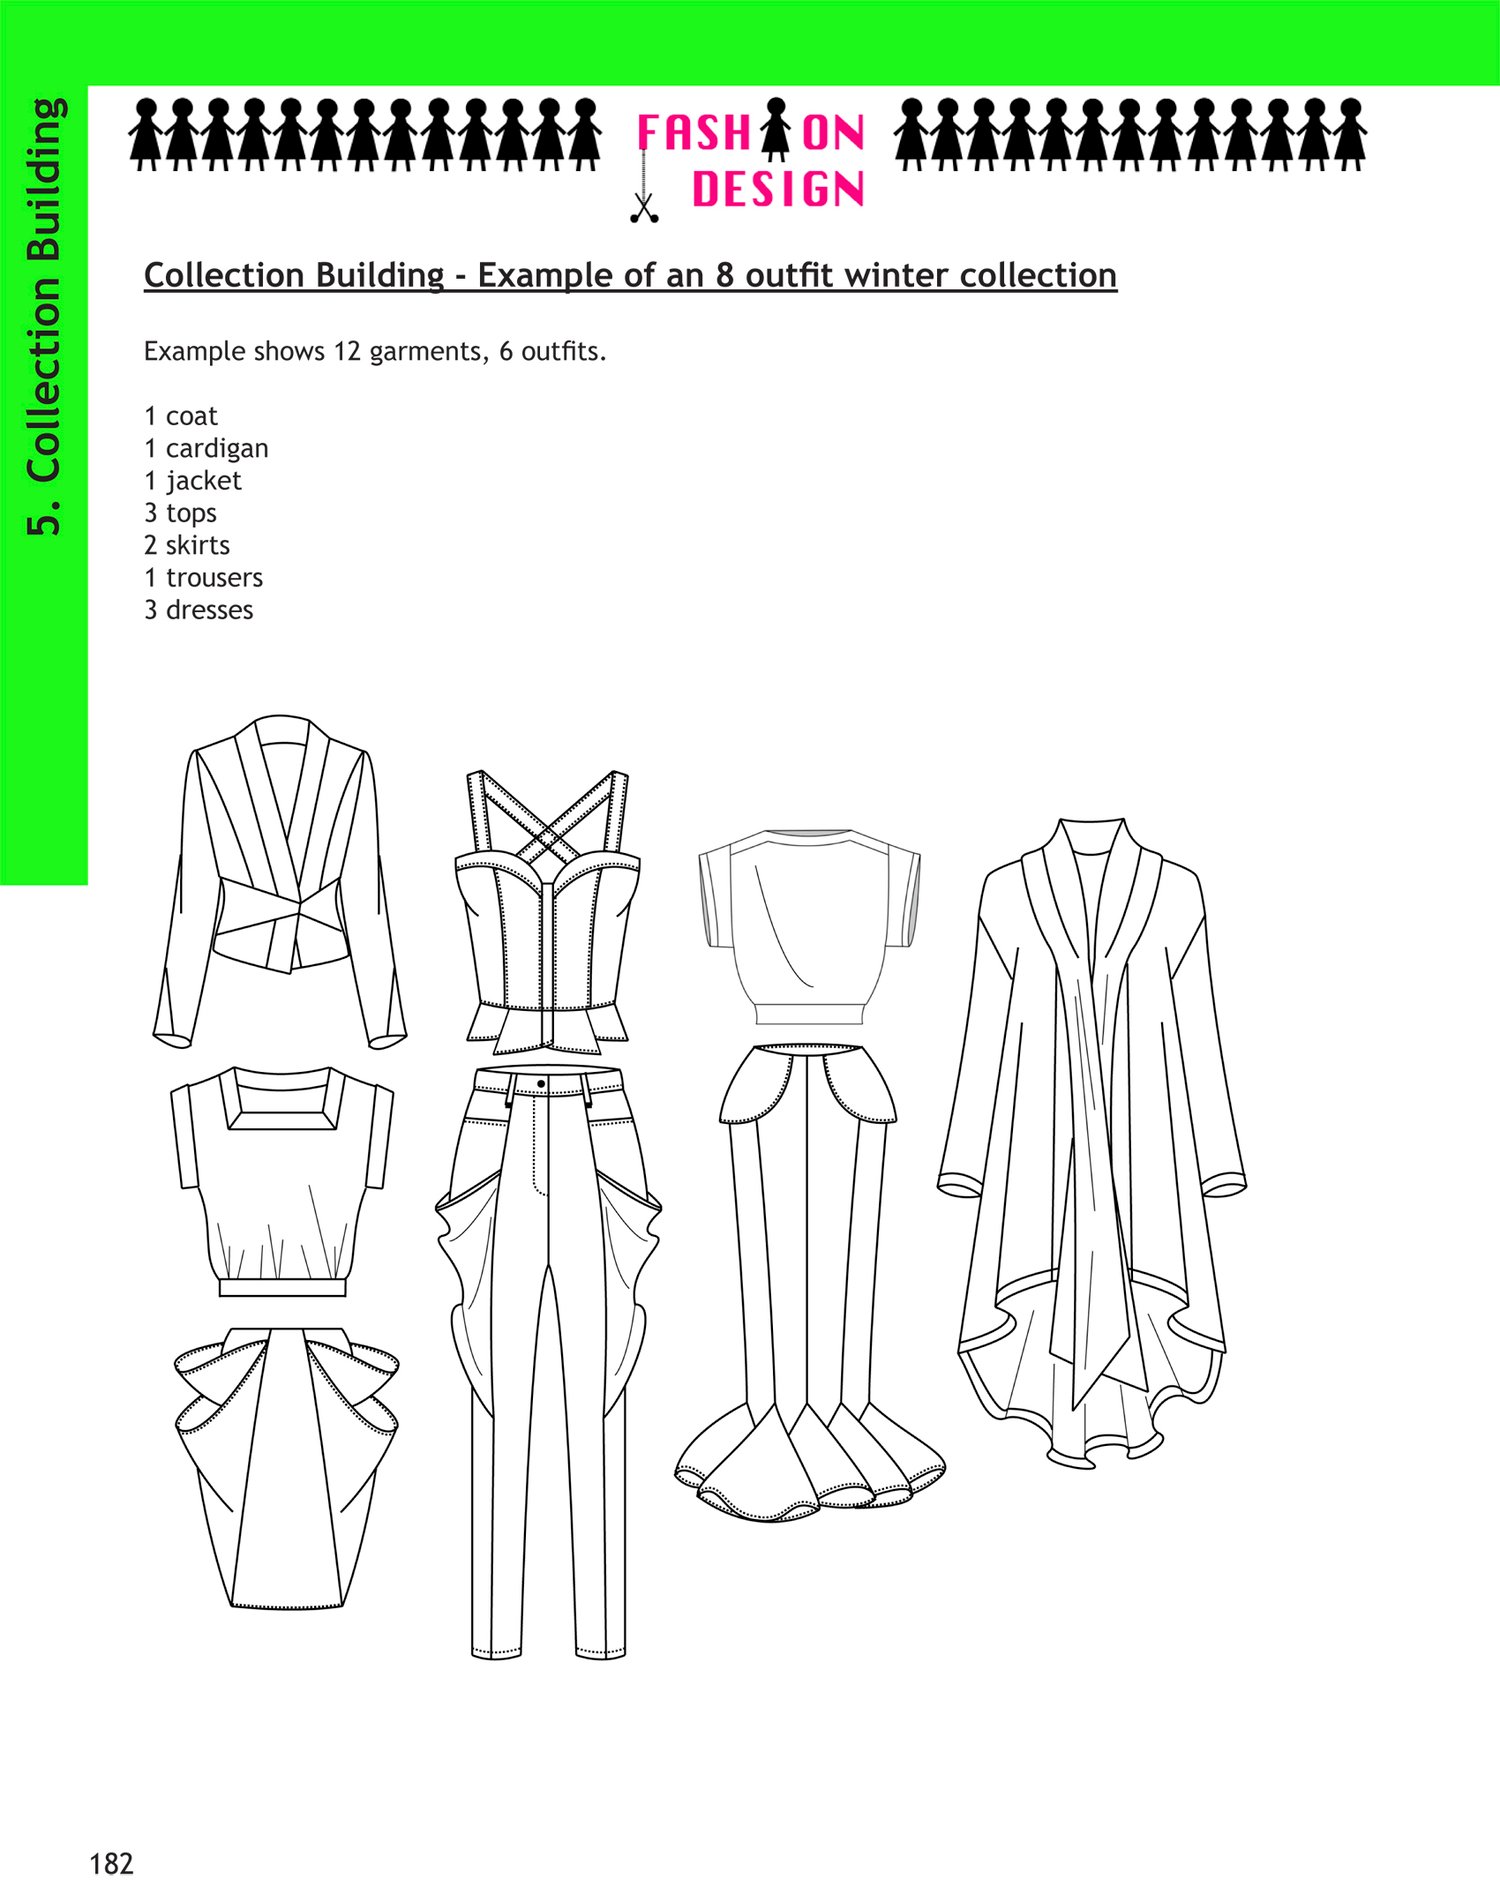Click the "3 dresses" list line
This screenshot has width=1500, height=1887.
click(x=198, y=610)
